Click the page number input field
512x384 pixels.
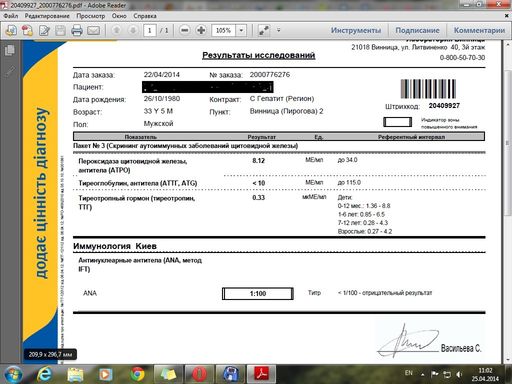point(150,31)
